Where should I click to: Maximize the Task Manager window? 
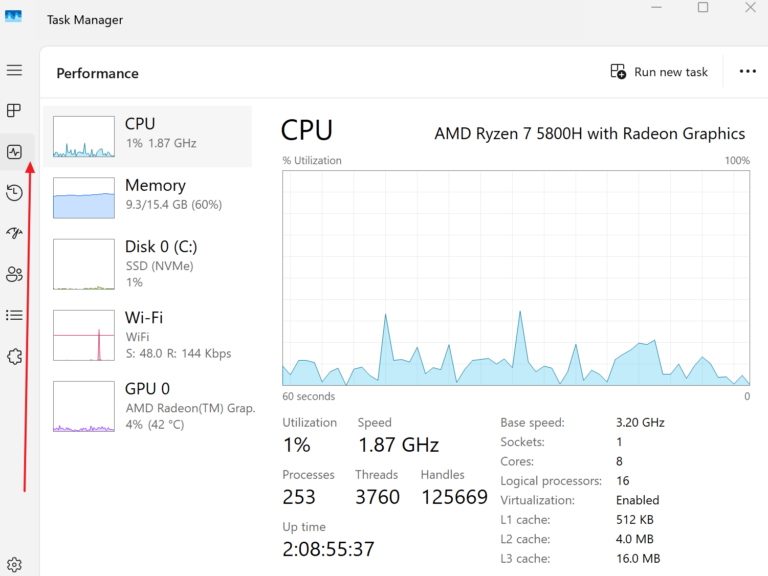coord(703,8)
